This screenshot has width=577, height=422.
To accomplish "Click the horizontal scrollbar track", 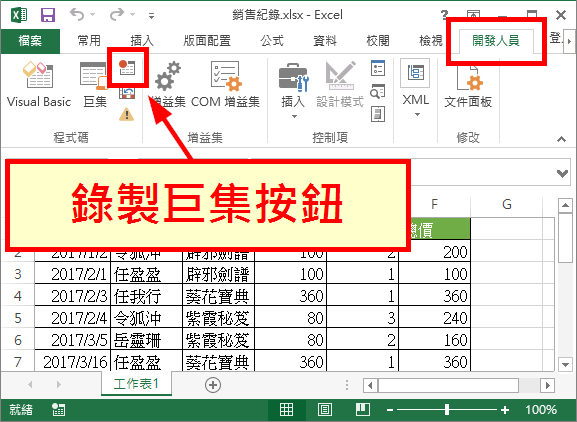I will point(529,386).
